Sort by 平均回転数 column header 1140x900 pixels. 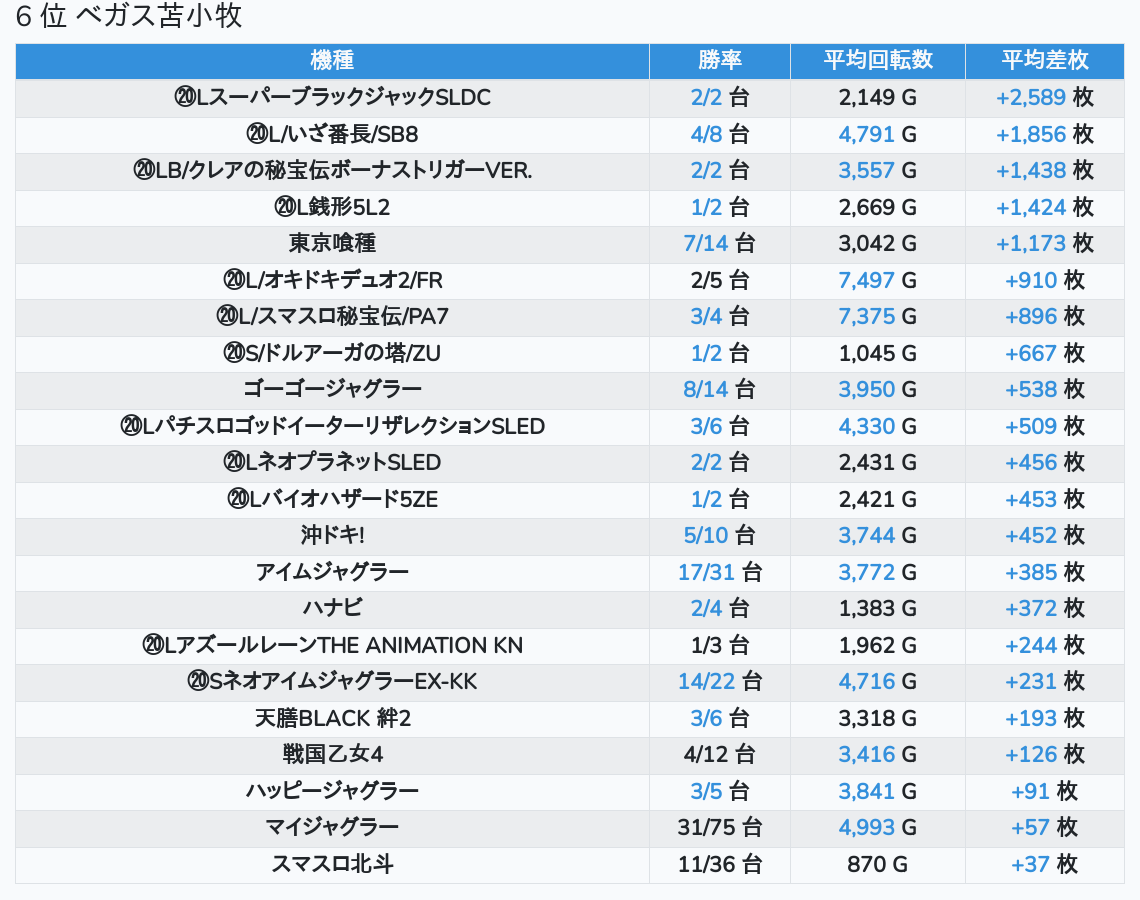point(877,60)
